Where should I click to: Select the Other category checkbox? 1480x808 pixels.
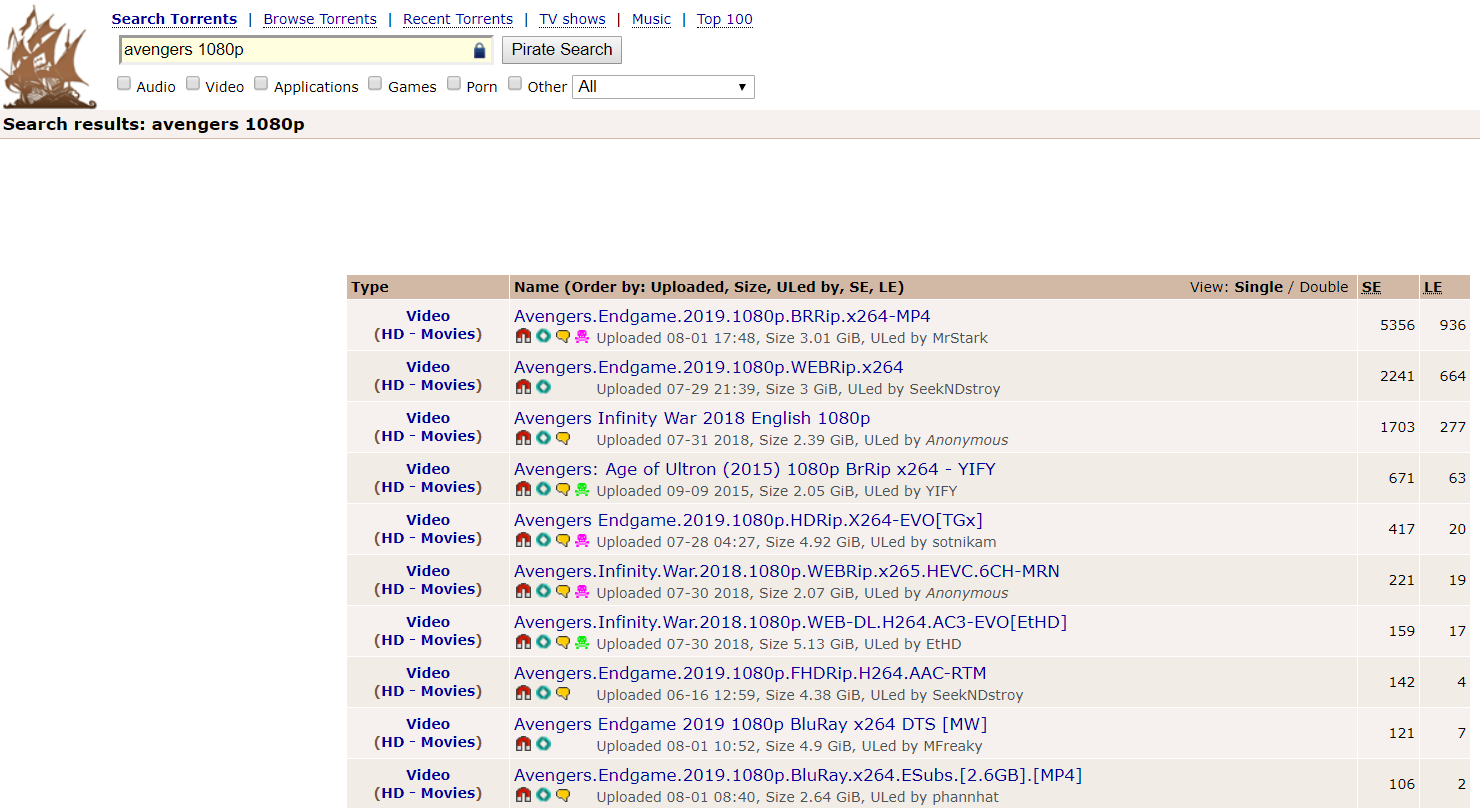pos(515,84)
